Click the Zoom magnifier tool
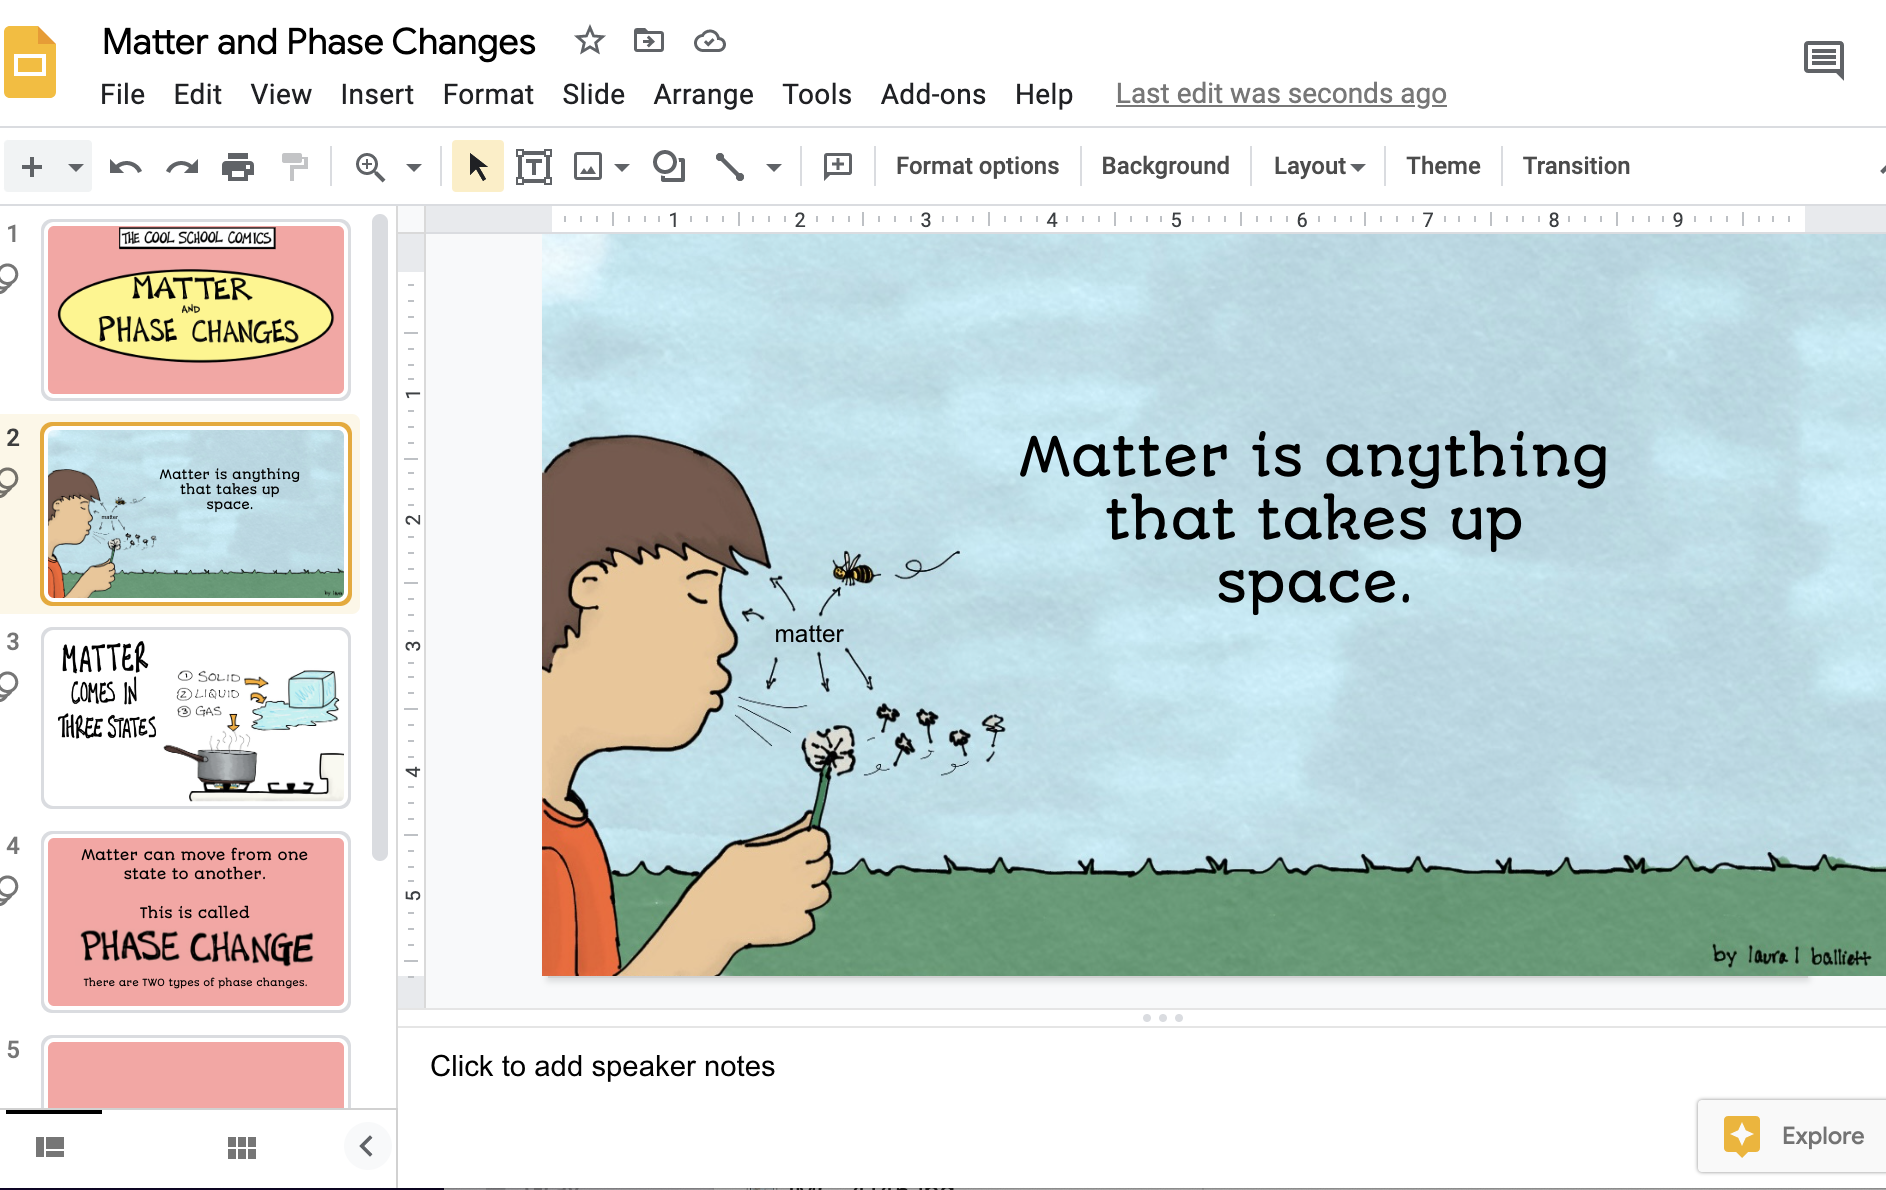The height and width of the screenshot is (1190, 1886). coord(370,166)
